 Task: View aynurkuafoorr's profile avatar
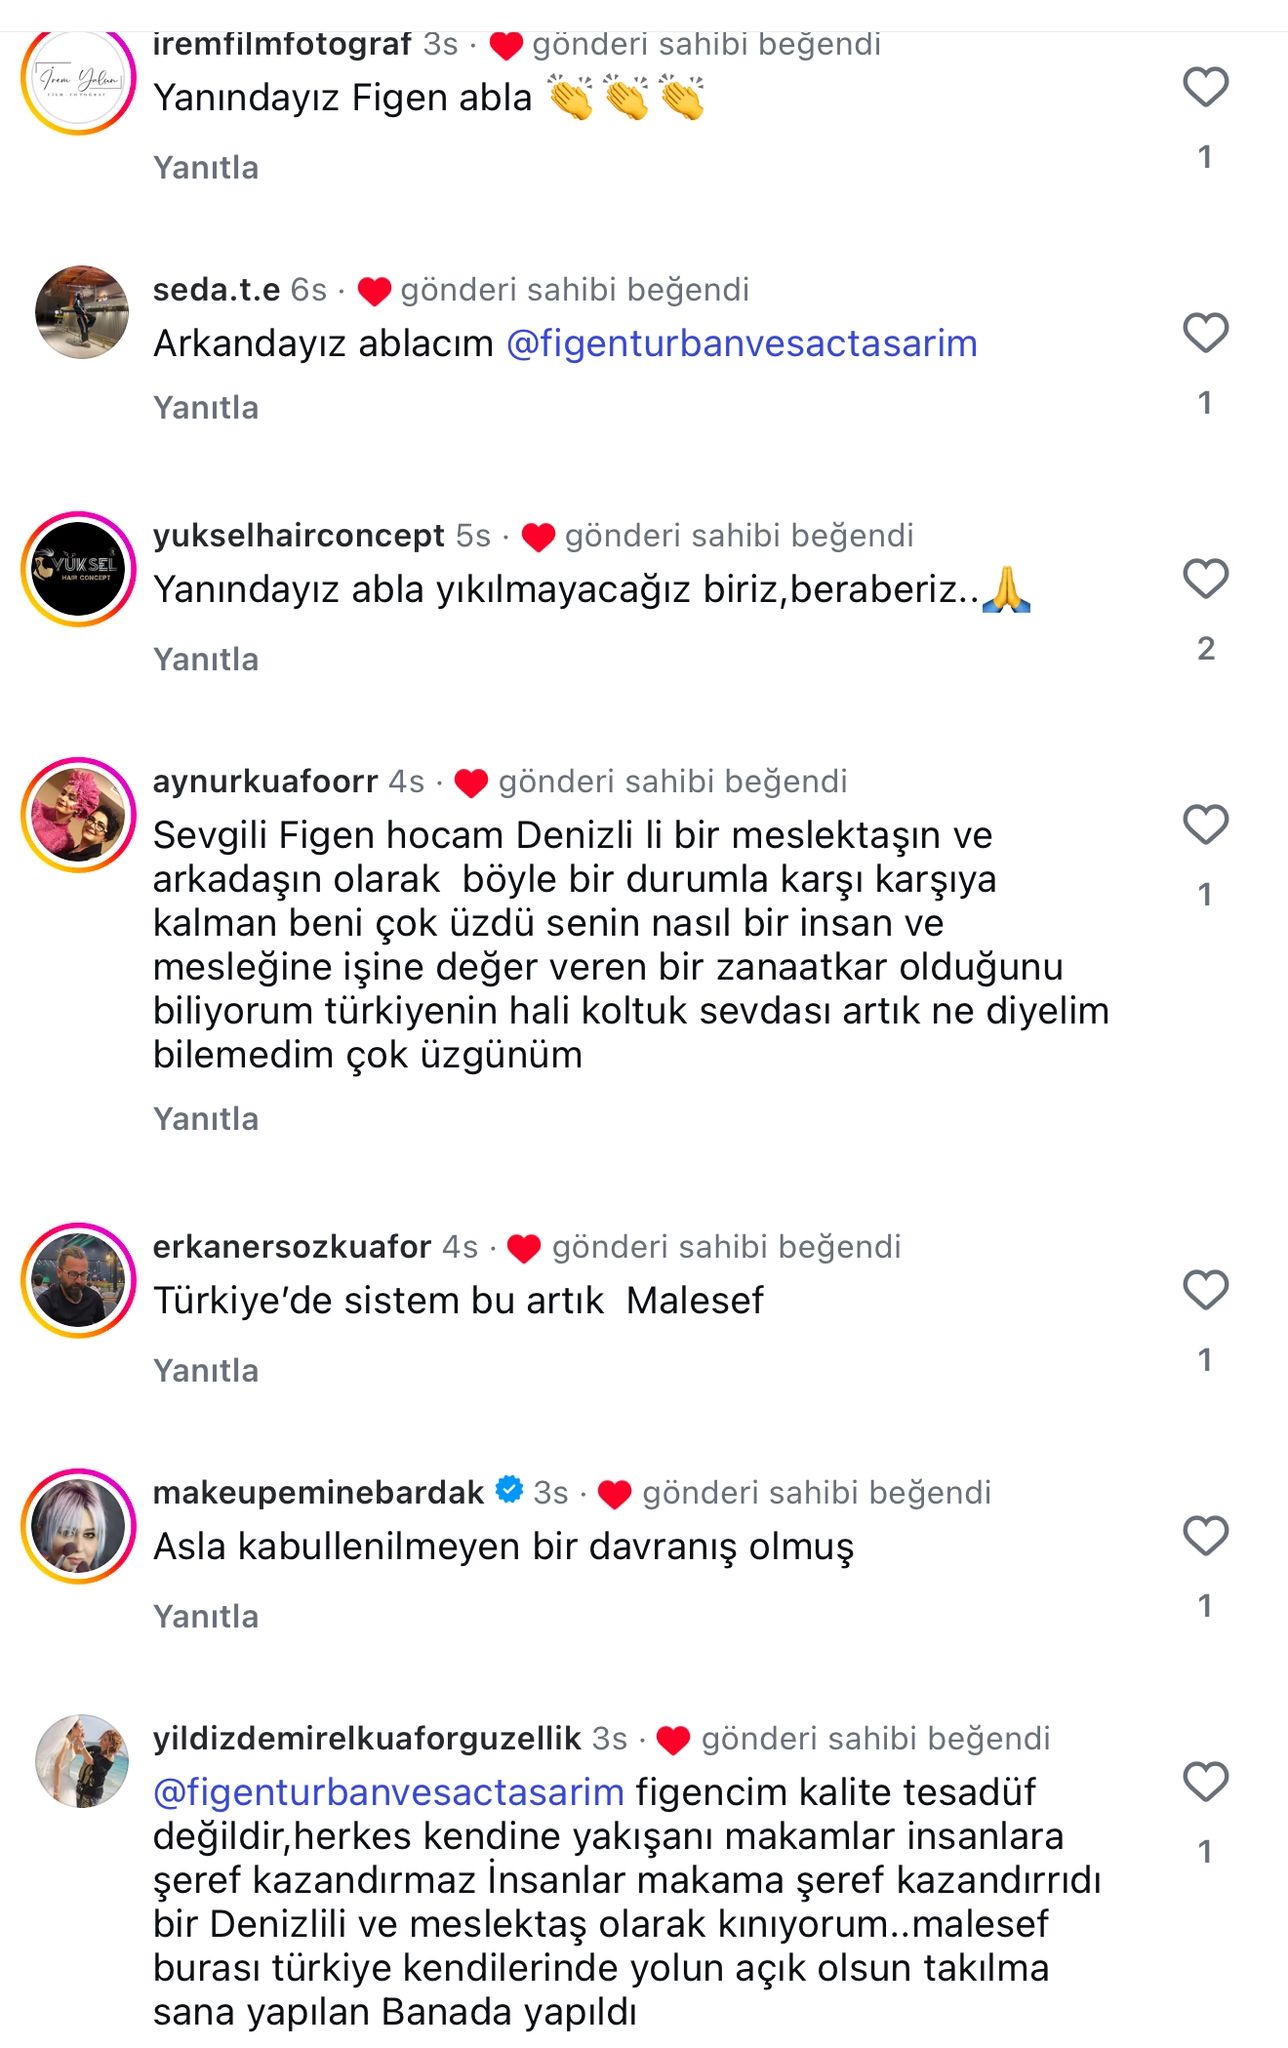pos(79,815)
